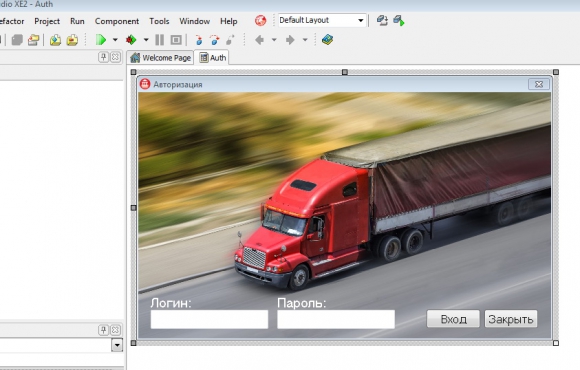The width and height of the screenshot is (580, 370).
Task: Click the Логин input field
Action: (209, 319)
